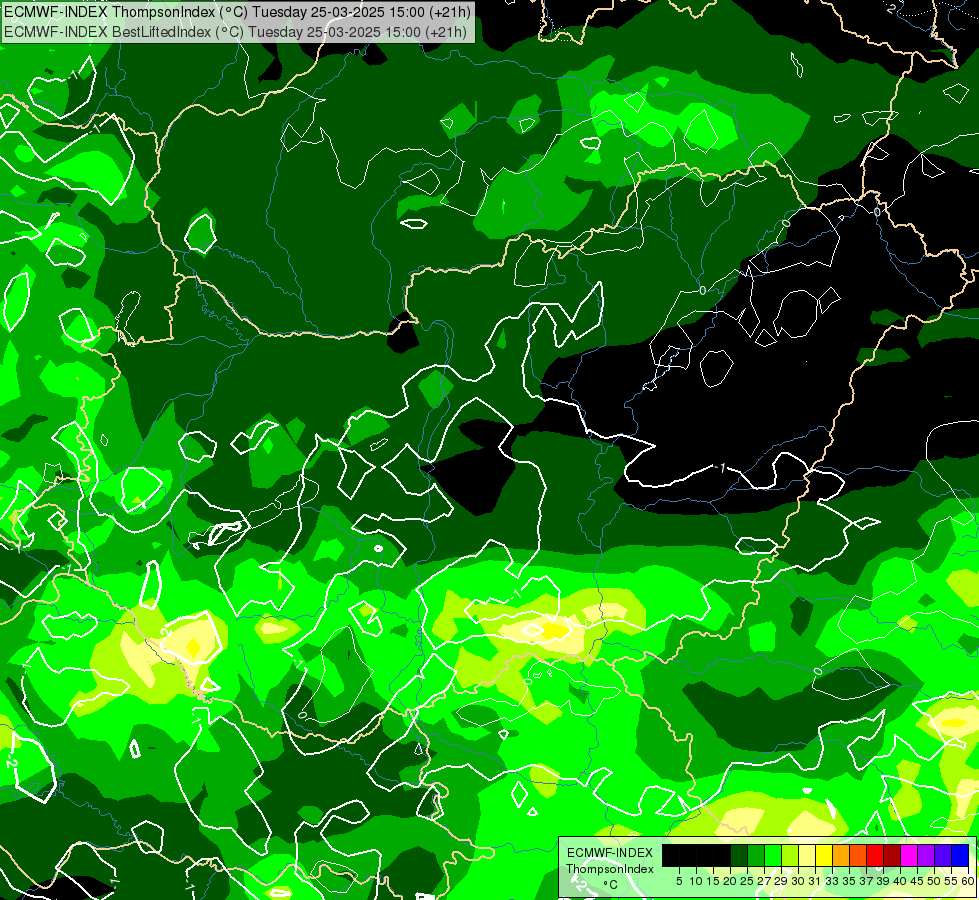Click legend scale value "27"

[764, 881]
